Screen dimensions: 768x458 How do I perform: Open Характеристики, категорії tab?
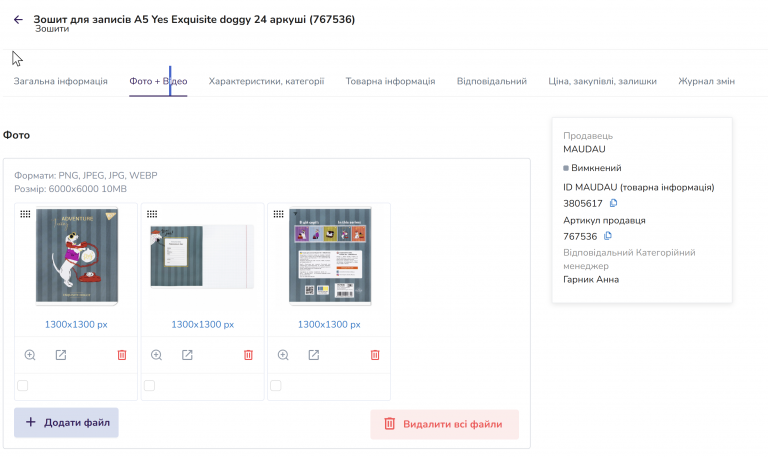[266, 81]
